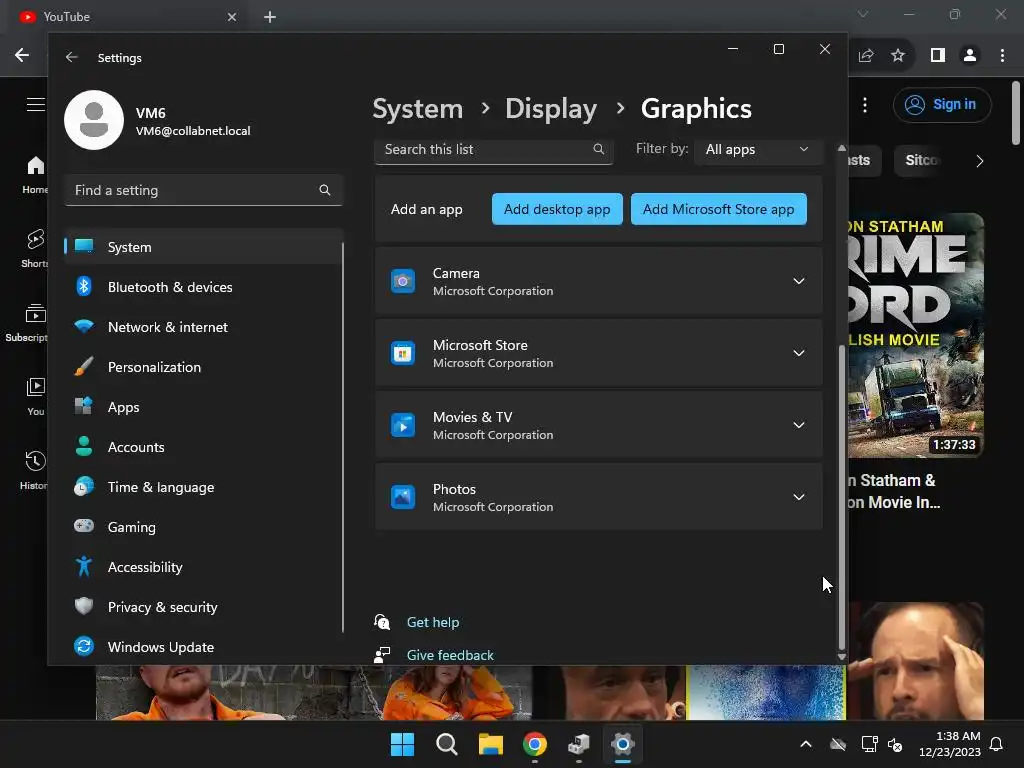The image size is (1024, 768).
Task: Open Chrome from the taskbar
Action: [x=535, y=744]
